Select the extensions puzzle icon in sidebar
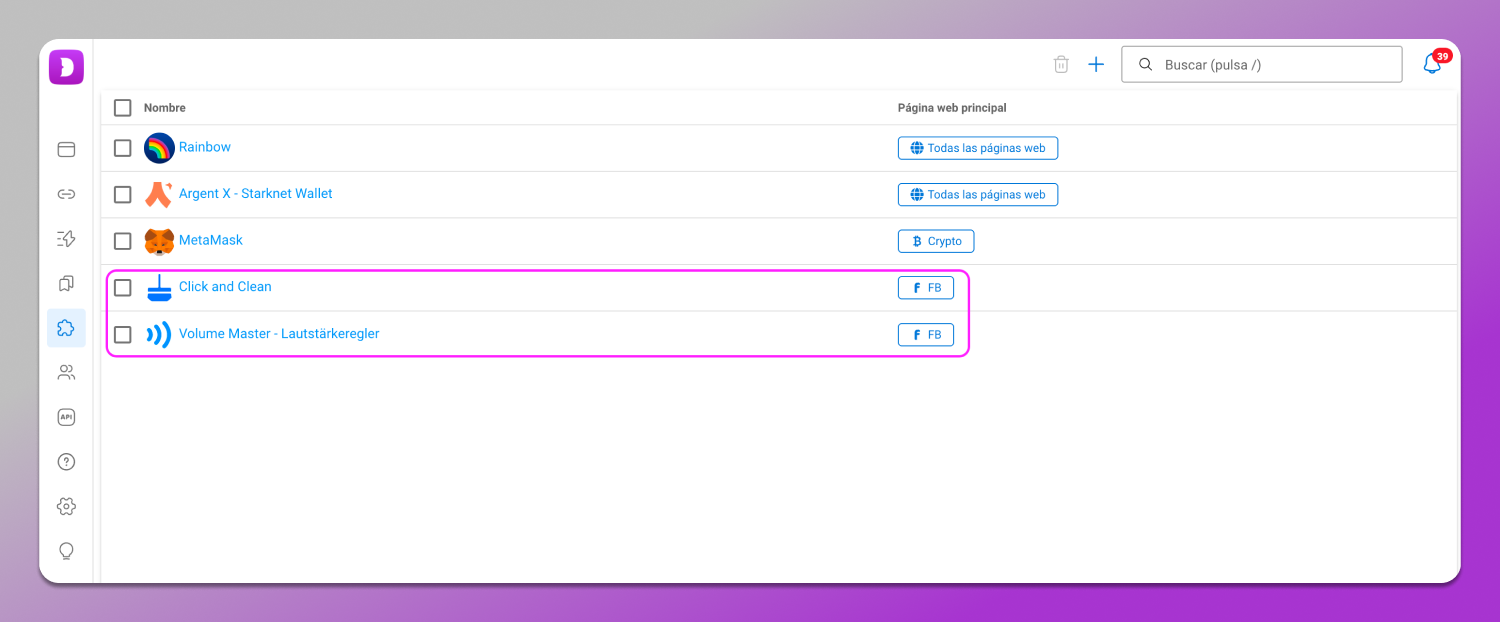This screenshot has height=622, width=1500. coord(66,328)
